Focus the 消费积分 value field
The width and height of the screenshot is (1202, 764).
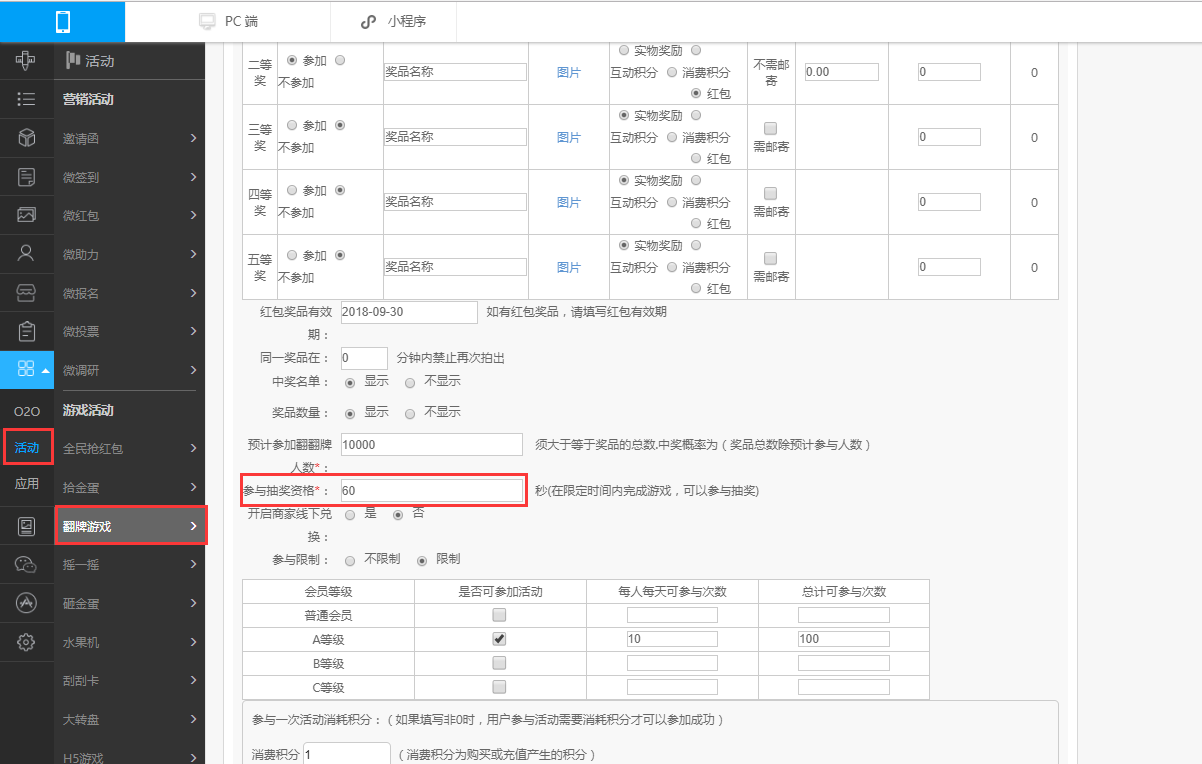(x=346, y=754)
